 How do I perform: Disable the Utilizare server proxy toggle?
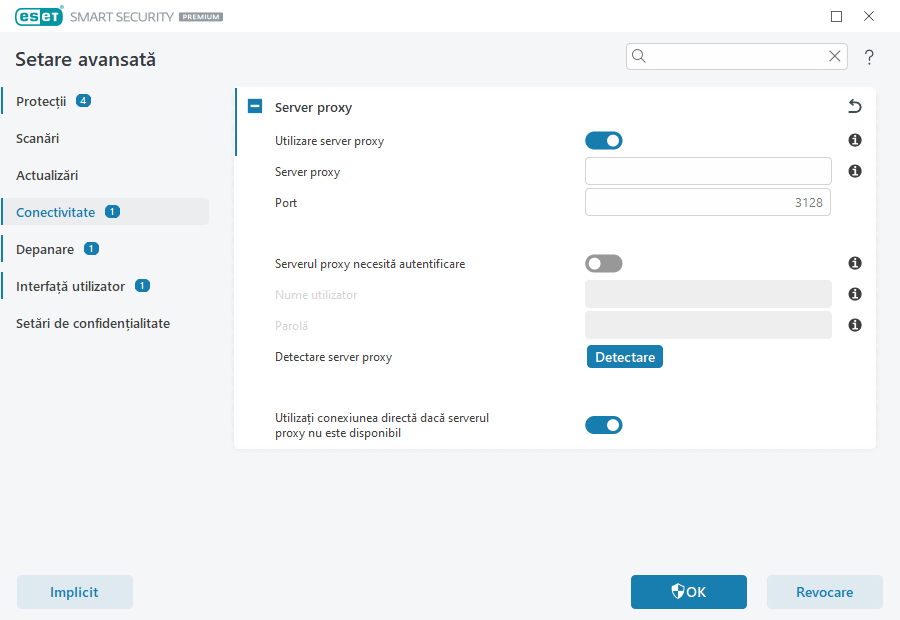[604, 140]
